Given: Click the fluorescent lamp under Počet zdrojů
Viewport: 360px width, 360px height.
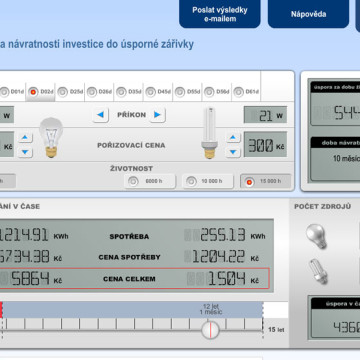Looking at the screenshot, I should (318, 271).
